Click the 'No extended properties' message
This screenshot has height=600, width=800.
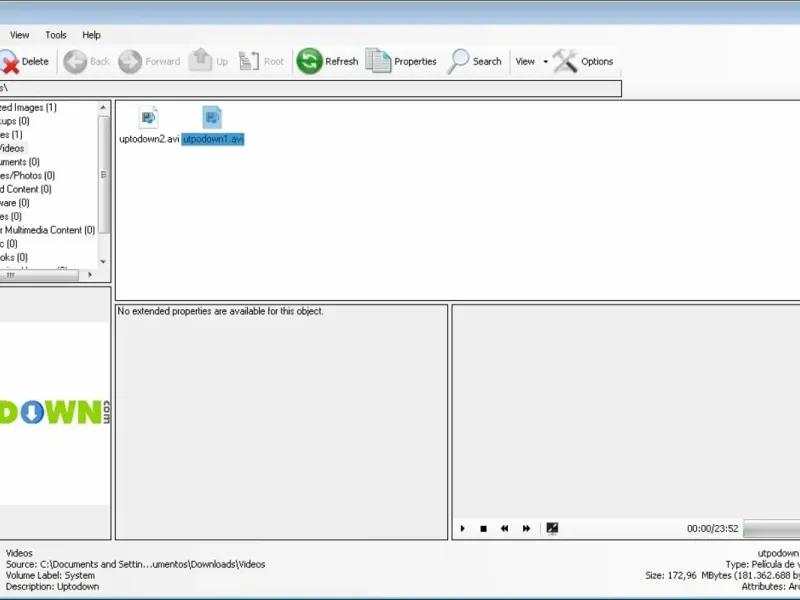click(220, 311)
